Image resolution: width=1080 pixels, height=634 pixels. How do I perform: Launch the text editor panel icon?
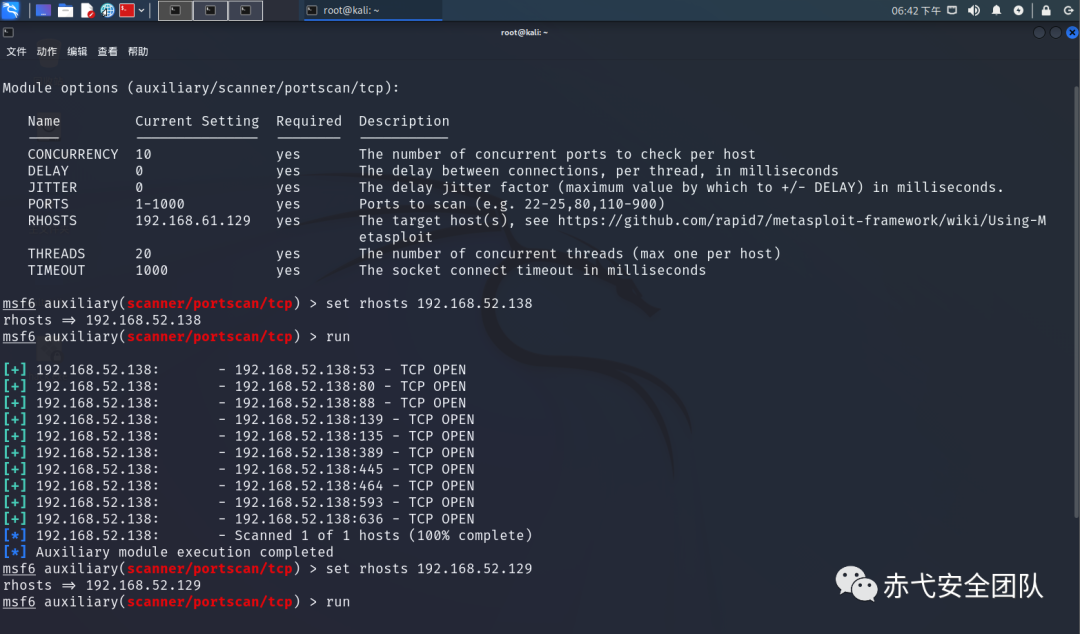point(87,10)
